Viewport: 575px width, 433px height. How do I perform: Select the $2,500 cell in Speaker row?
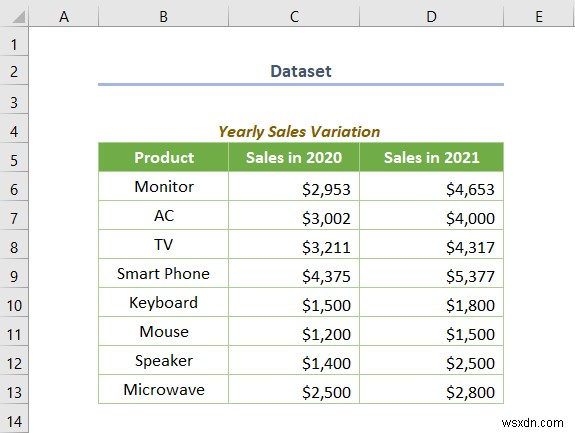point(432,361)
